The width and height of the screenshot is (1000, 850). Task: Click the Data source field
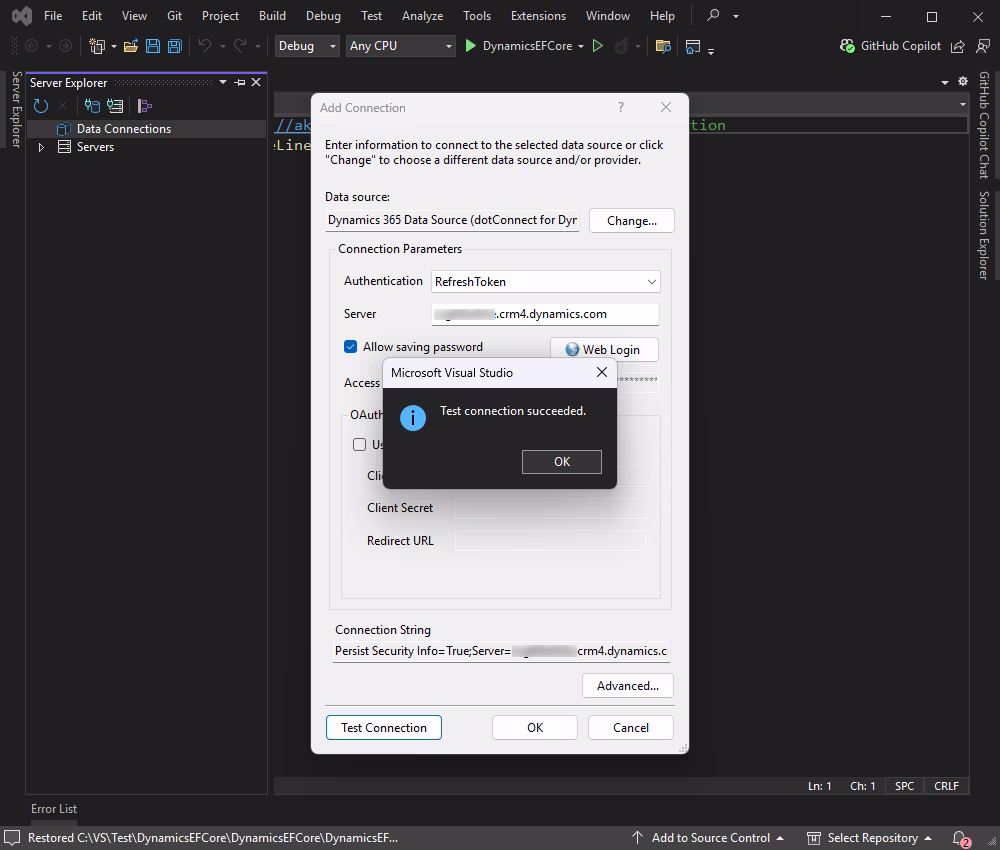click(452, 220)
